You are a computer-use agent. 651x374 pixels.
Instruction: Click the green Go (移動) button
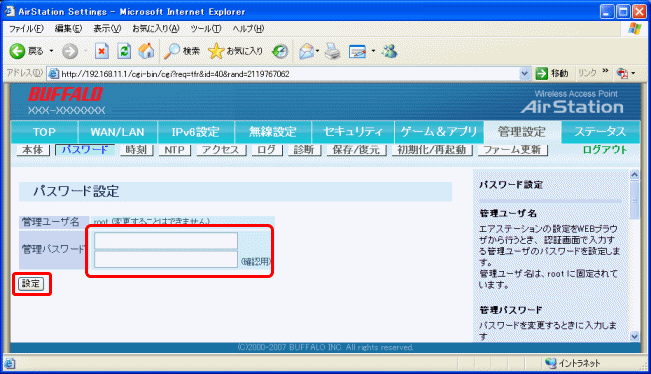click(x=551, y=73)
